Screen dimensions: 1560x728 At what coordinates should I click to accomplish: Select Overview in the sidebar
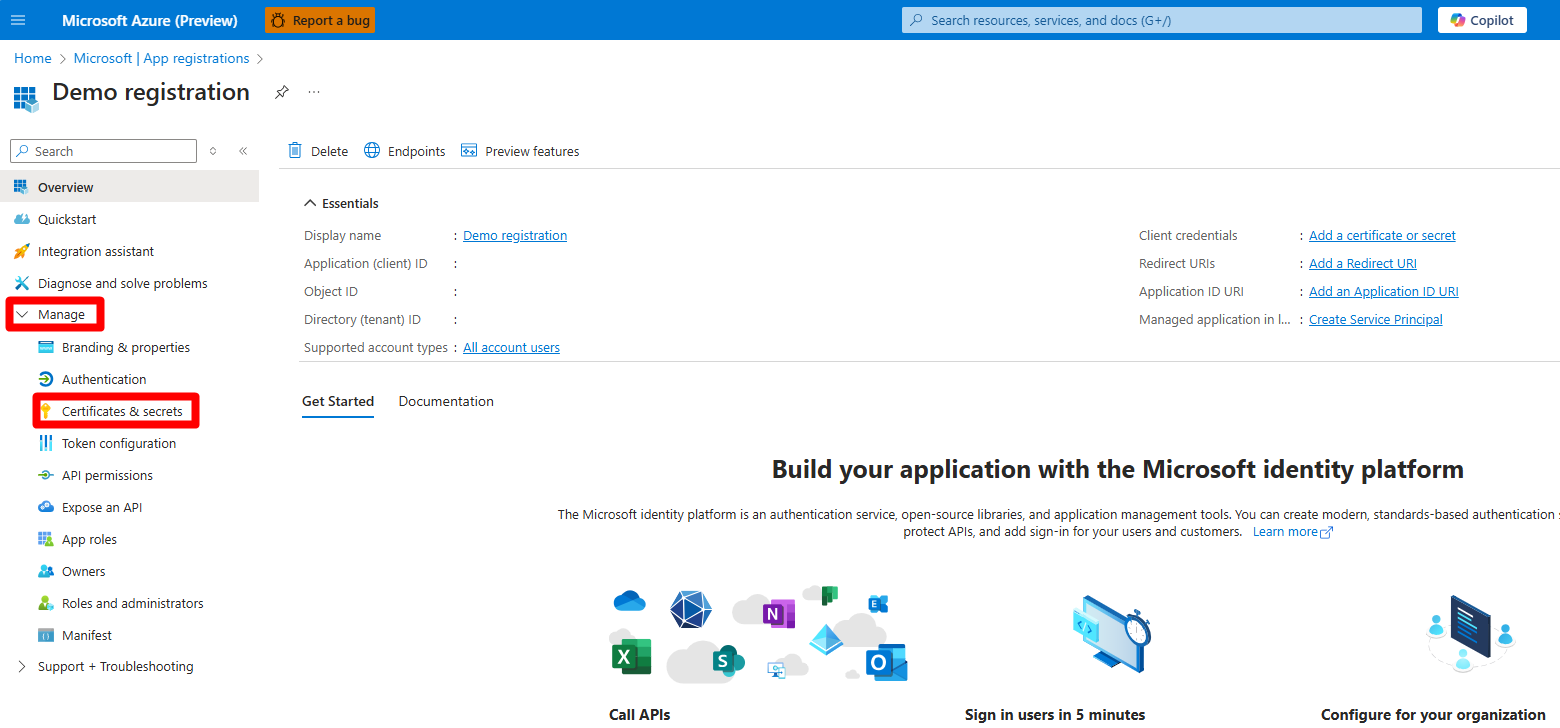130,187
